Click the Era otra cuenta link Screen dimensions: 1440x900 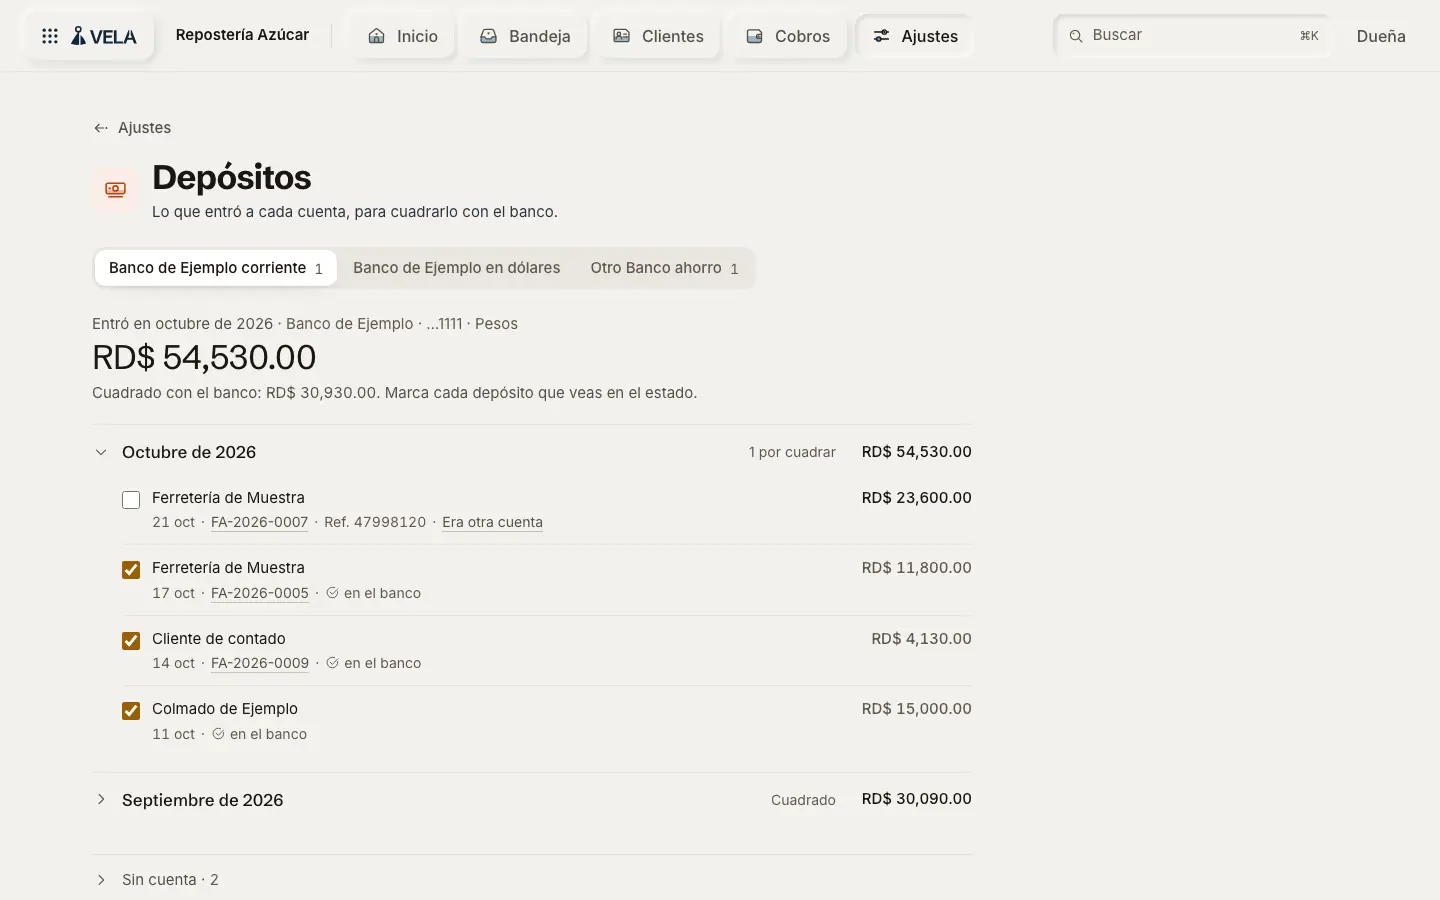point(492,522)
